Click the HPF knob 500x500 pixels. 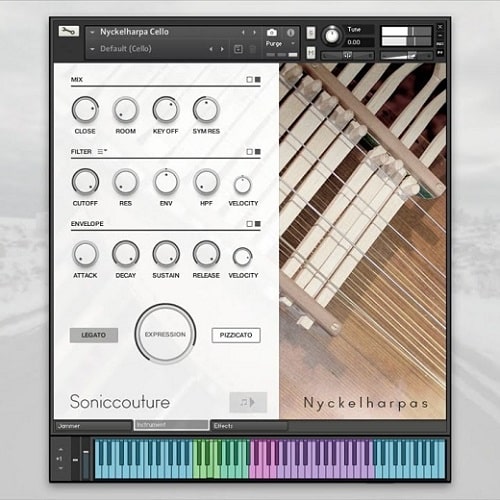point(206,182)
